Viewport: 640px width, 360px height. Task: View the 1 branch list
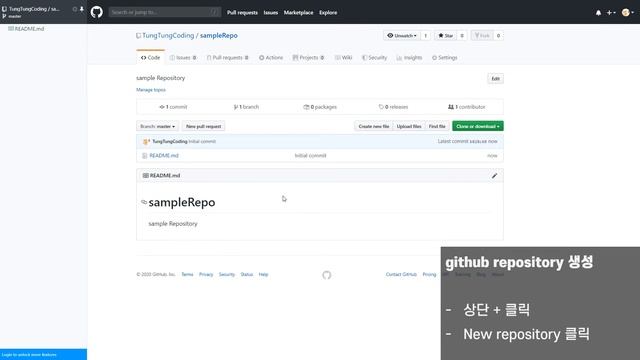click(x=246, y=107)
